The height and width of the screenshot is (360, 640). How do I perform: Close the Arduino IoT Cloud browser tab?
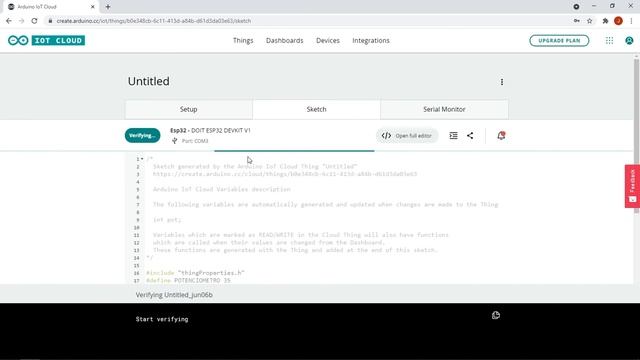click(93, 7)
